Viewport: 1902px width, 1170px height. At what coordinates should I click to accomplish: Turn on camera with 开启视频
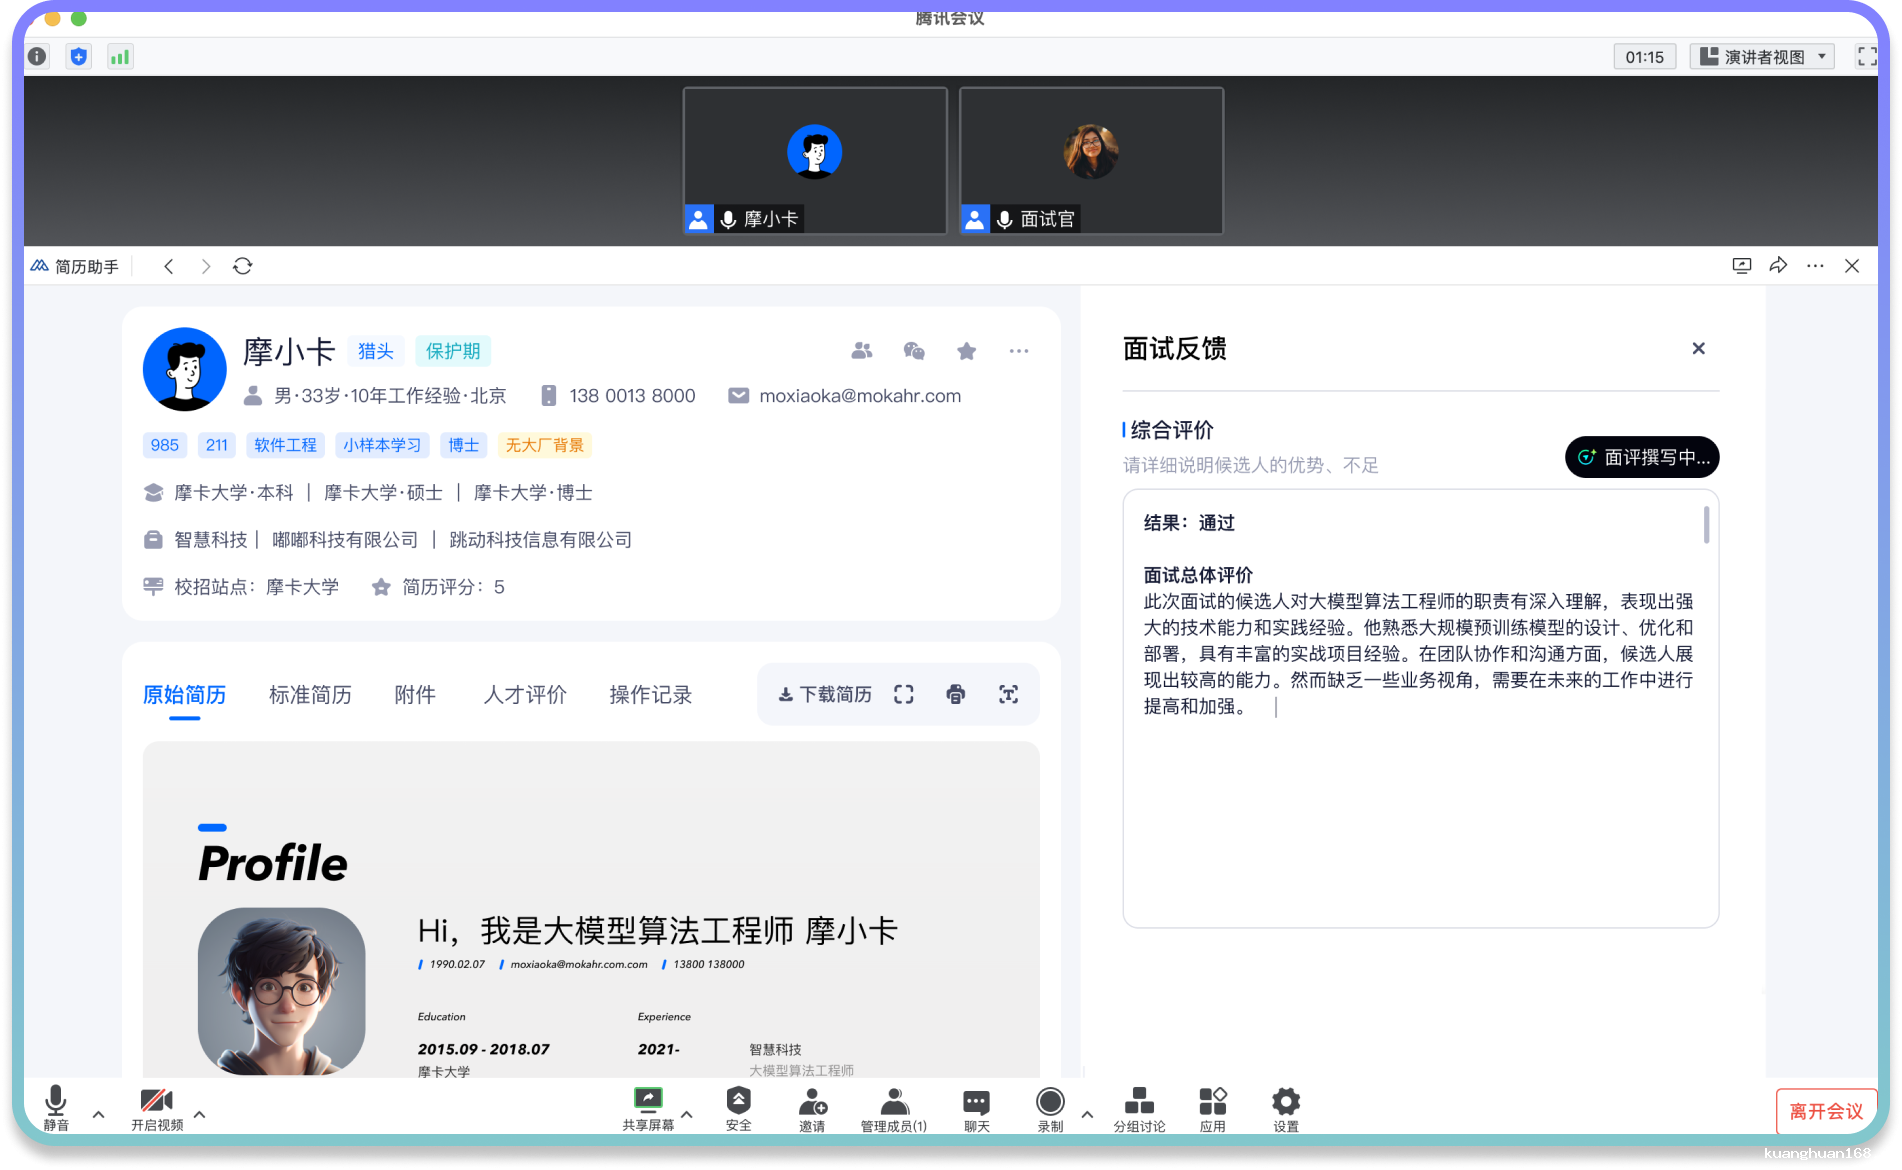click(157, 1108)
